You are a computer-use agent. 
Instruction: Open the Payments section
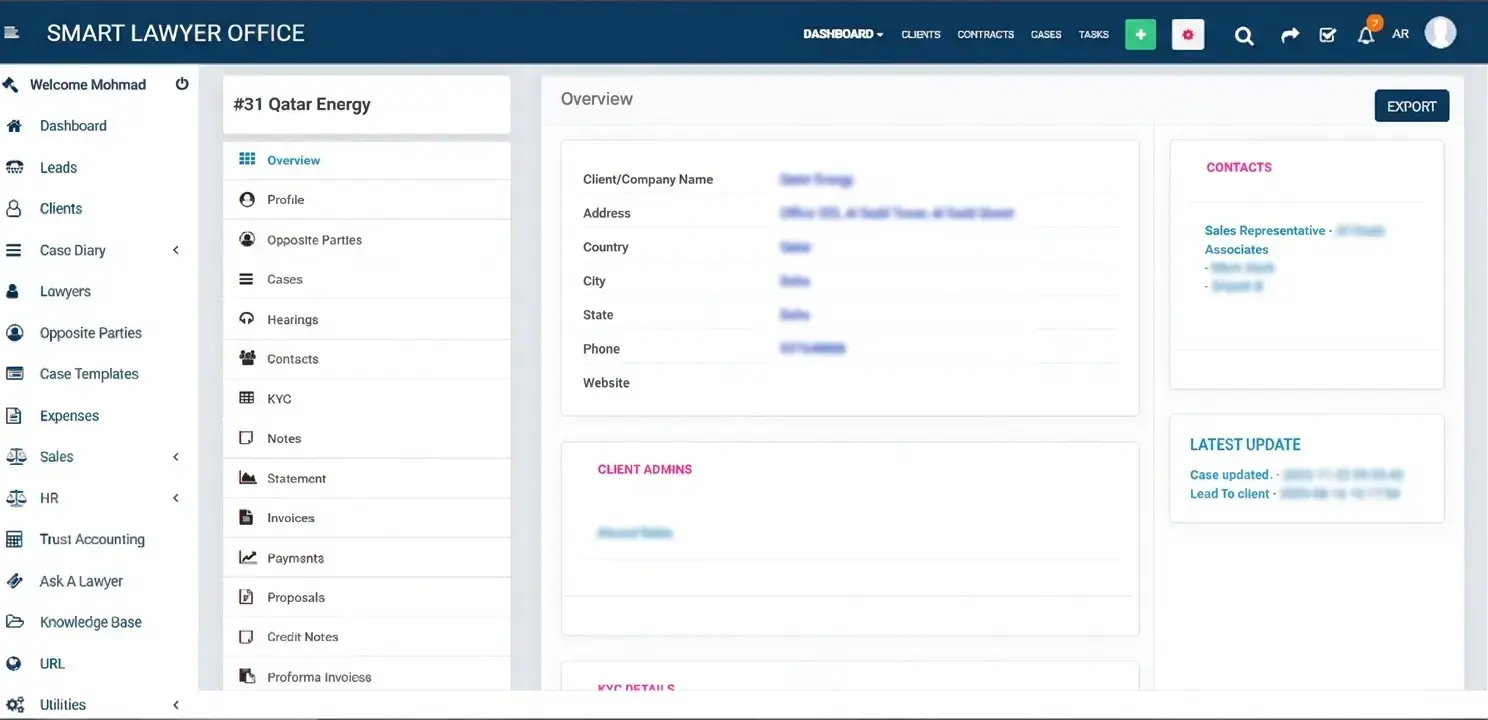(296, 557)
